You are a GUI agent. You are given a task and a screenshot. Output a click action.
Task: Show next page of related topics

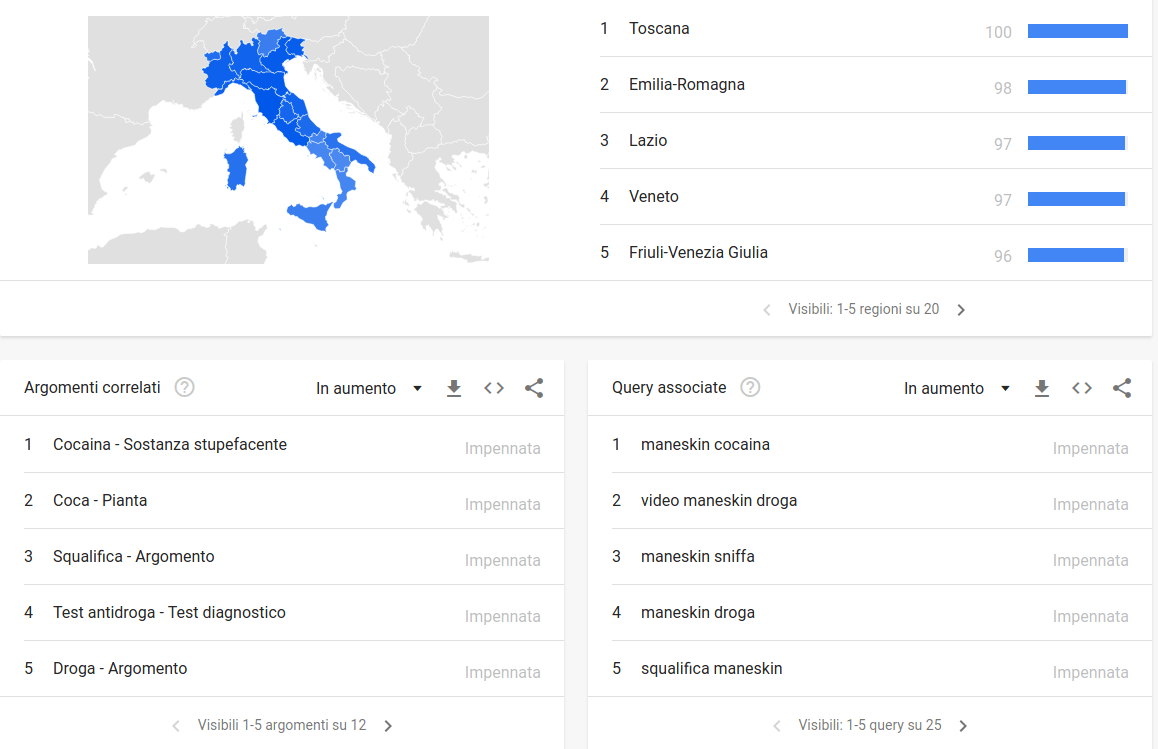pos(388,726)
